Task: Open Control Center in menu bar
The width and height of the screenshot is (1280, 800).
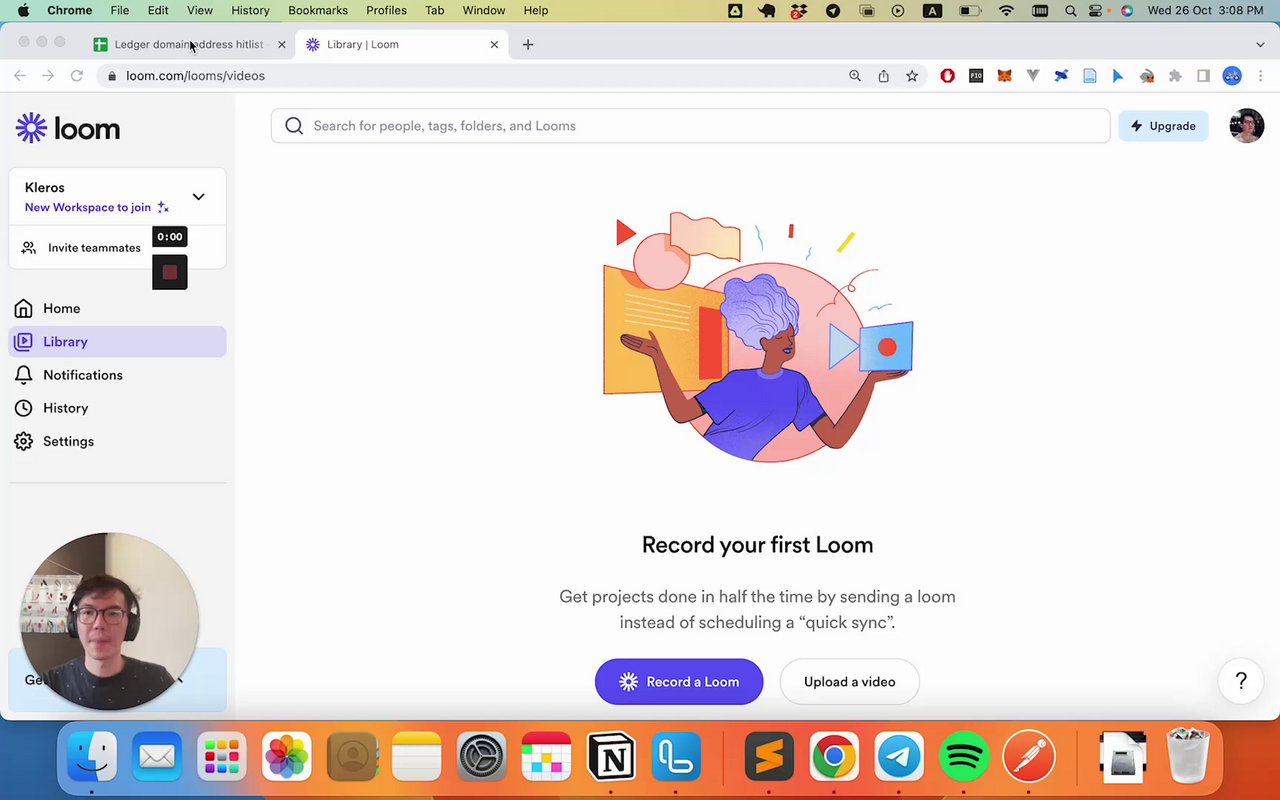Action: pos(1098,10)
